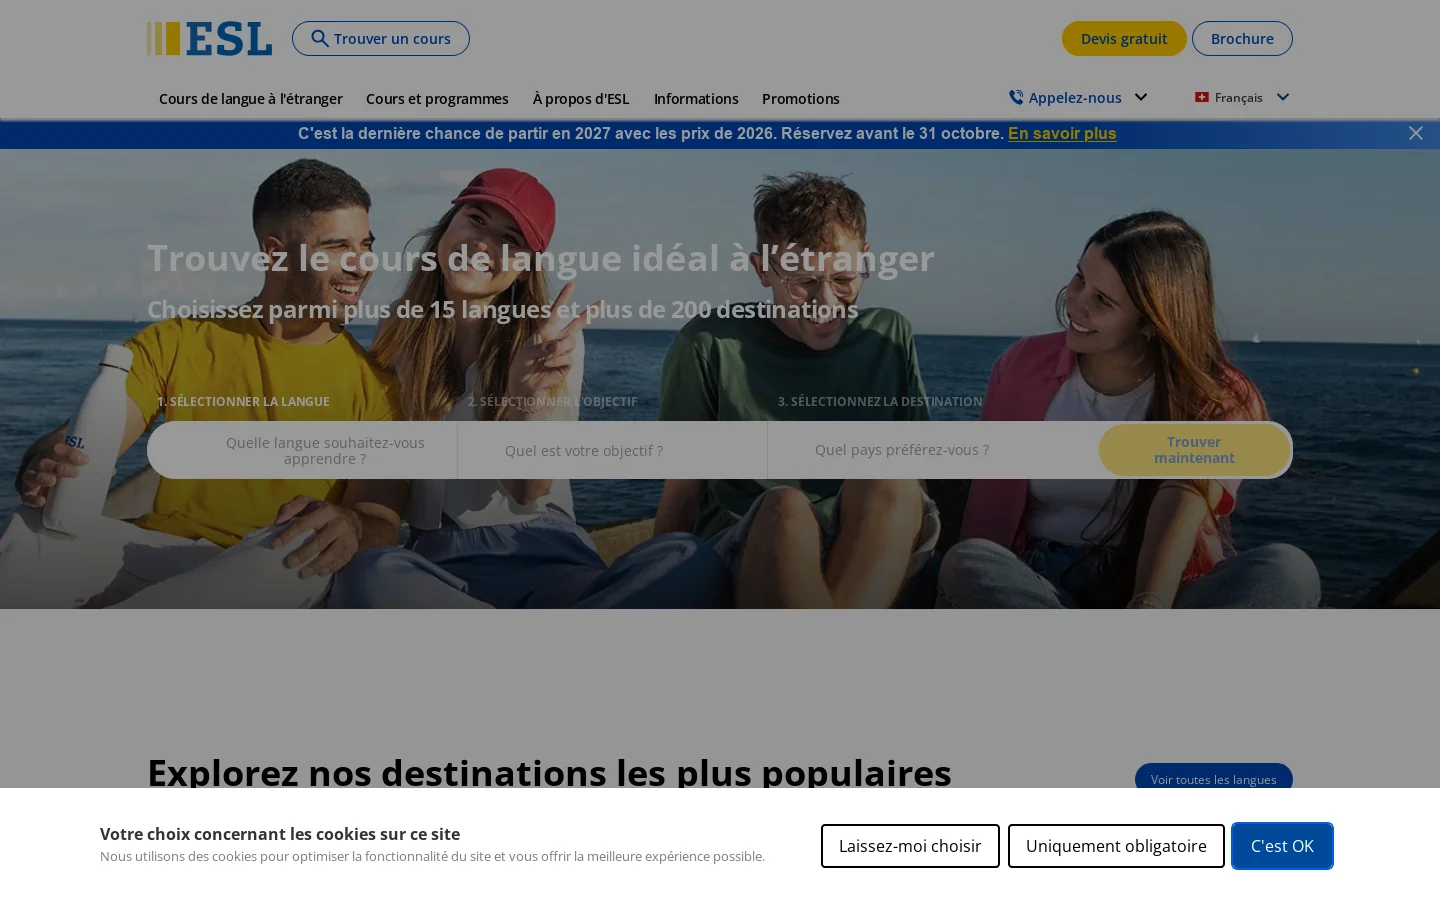The width and height of the screenshot is (1440, 900).
Task: Click the 'Nous utilisons des cookies' description text
Action: pyautogui.click(x=432, y=856)
